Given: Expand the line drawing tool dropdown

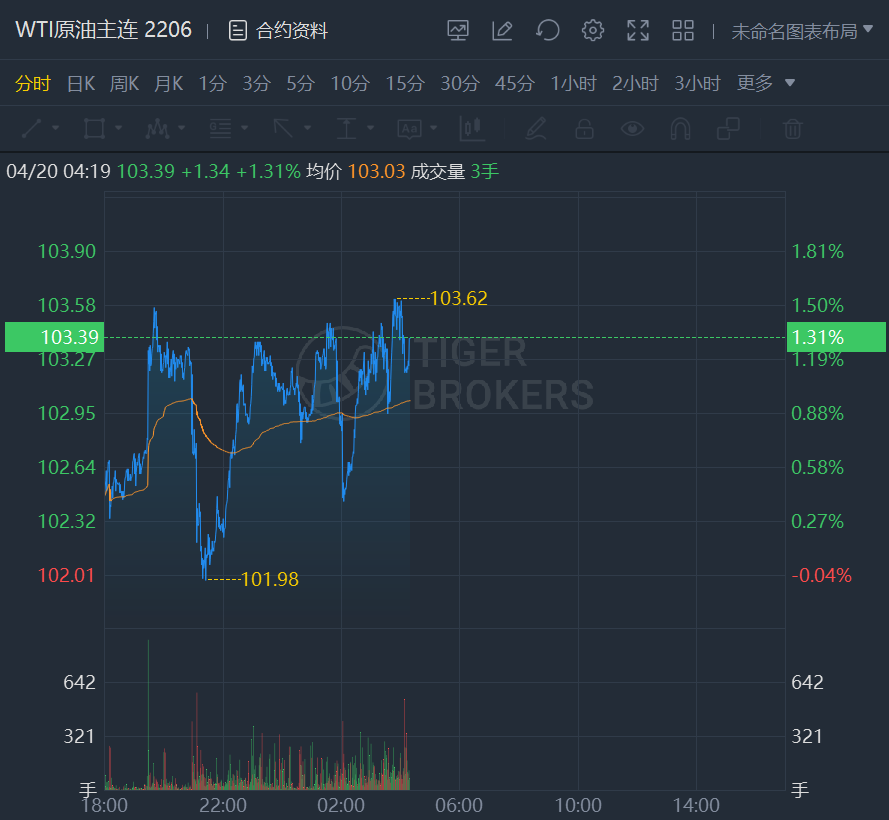Looking at the screenshot, I should click(x=55, y=128).
